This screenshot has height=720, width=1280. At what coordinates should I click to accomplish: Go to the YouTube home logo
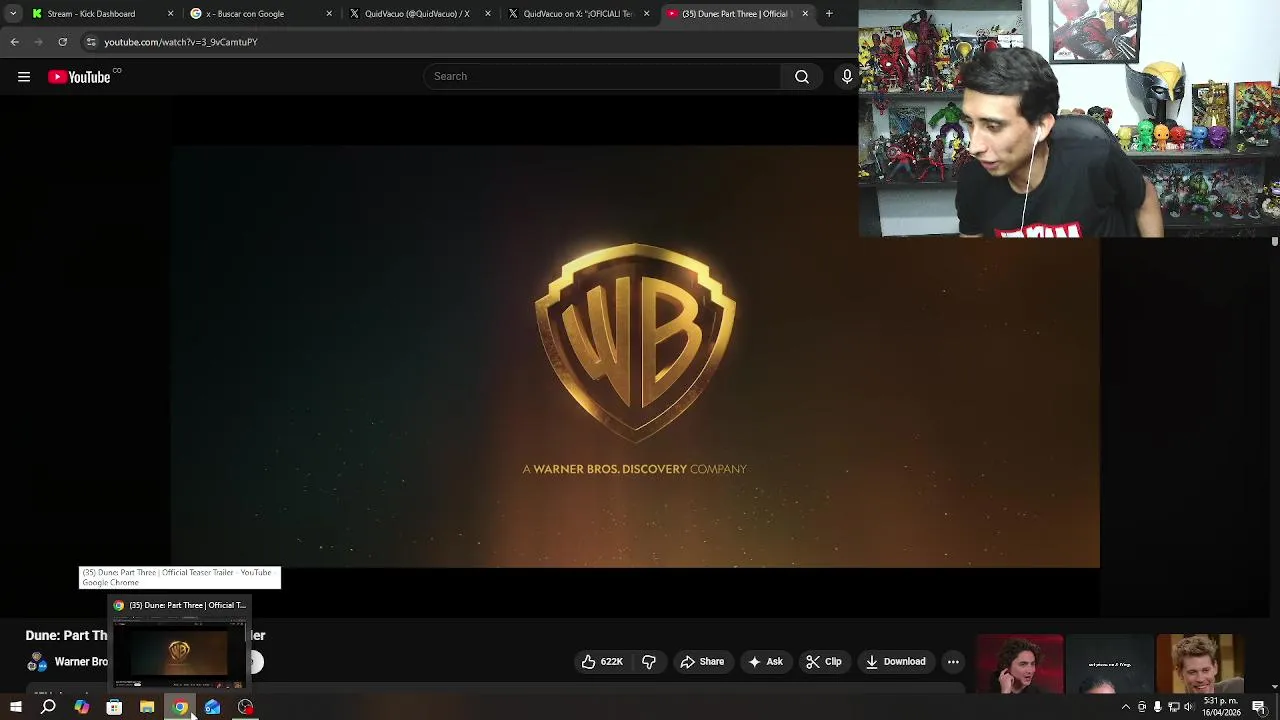tap(79, 77)
